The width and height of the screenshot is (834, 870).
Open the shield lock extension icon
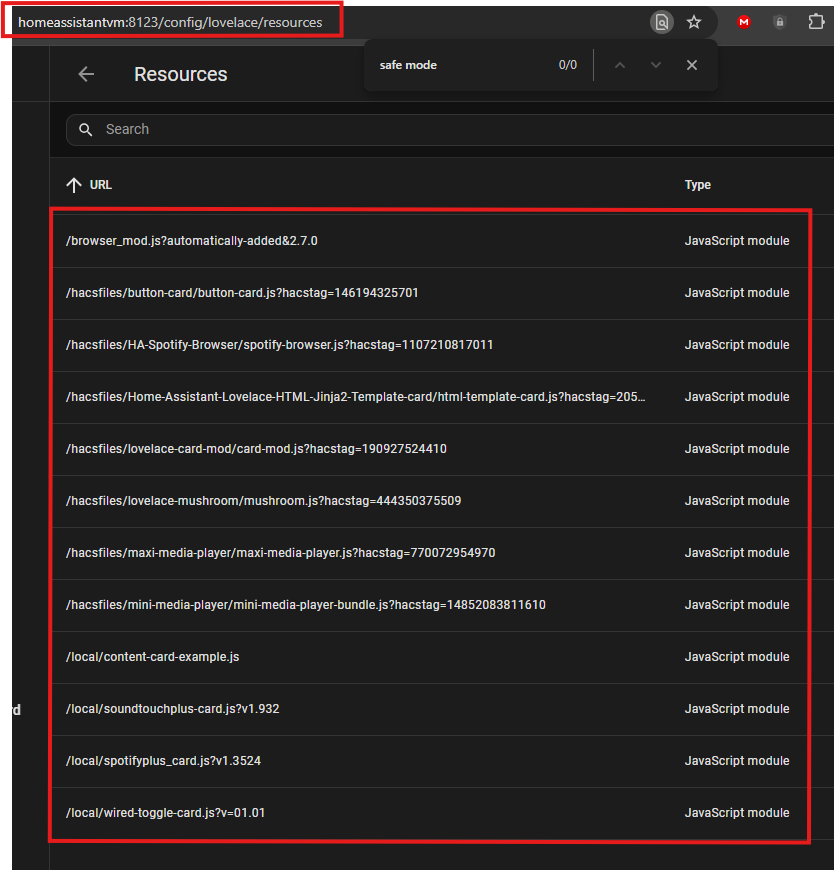pos(780,22)
